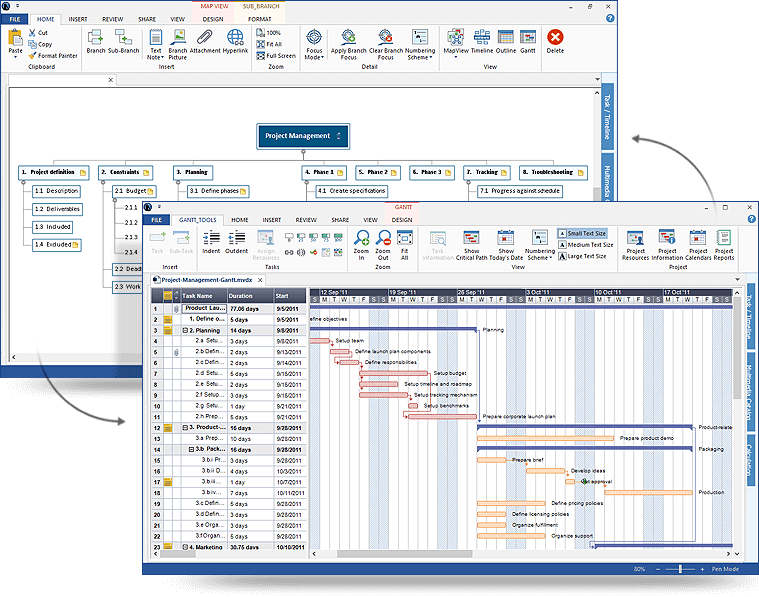
Task: Open Project Resources
Action: click(636, 245)
